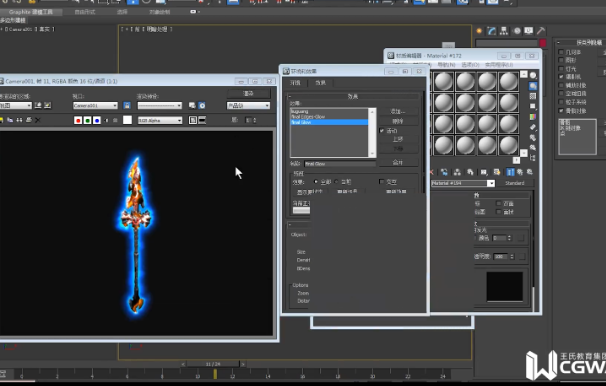Image resolution: width=606 pixels, height=386 pixels.
Task: Open the Utilities hammer panel tab
Action: pyautogui.click(x=541, y=31)
